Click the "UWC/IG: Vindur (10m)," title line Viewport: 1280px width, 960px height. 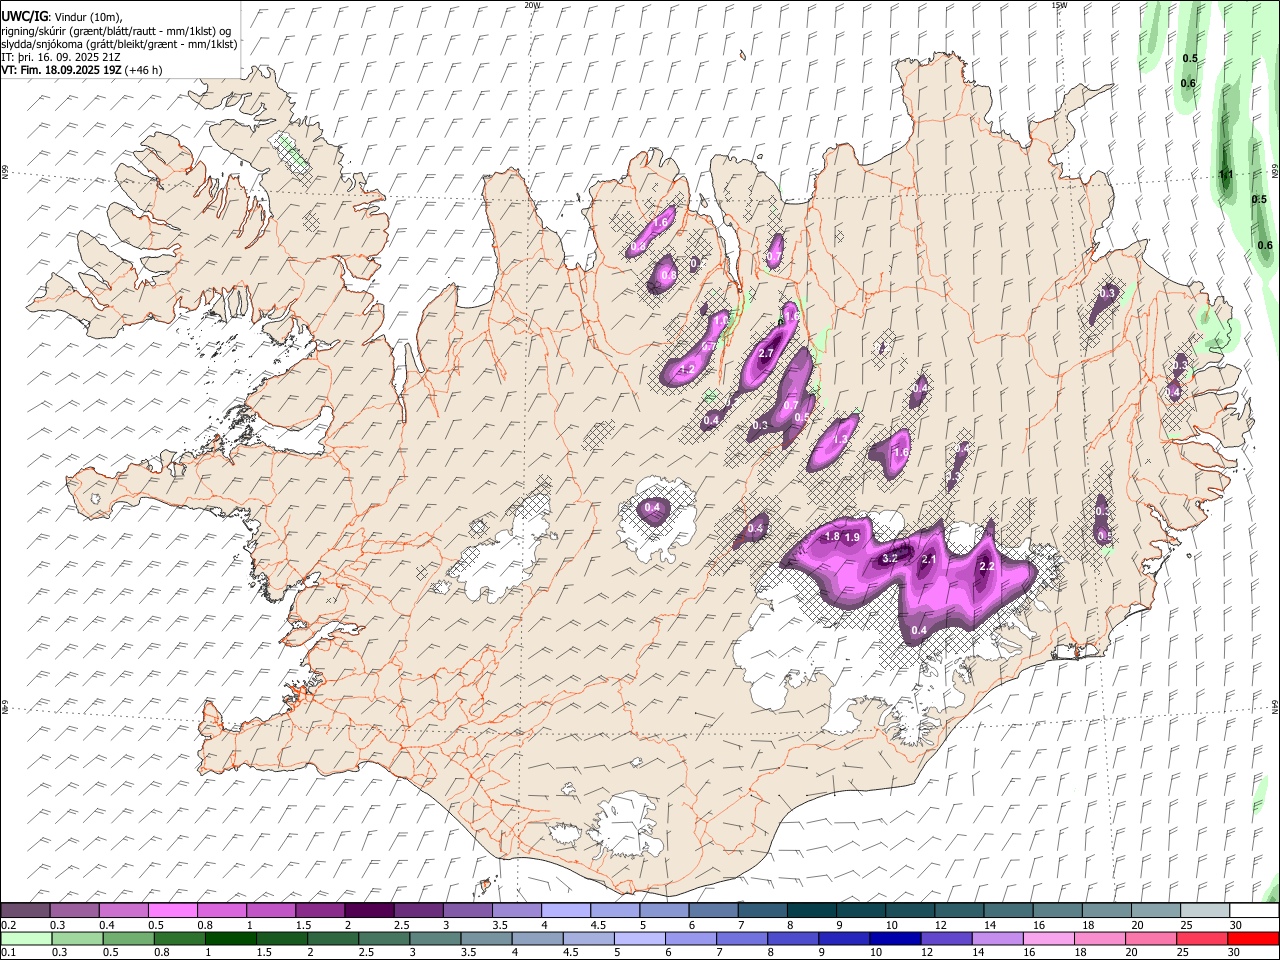click(x=62, y=16)
